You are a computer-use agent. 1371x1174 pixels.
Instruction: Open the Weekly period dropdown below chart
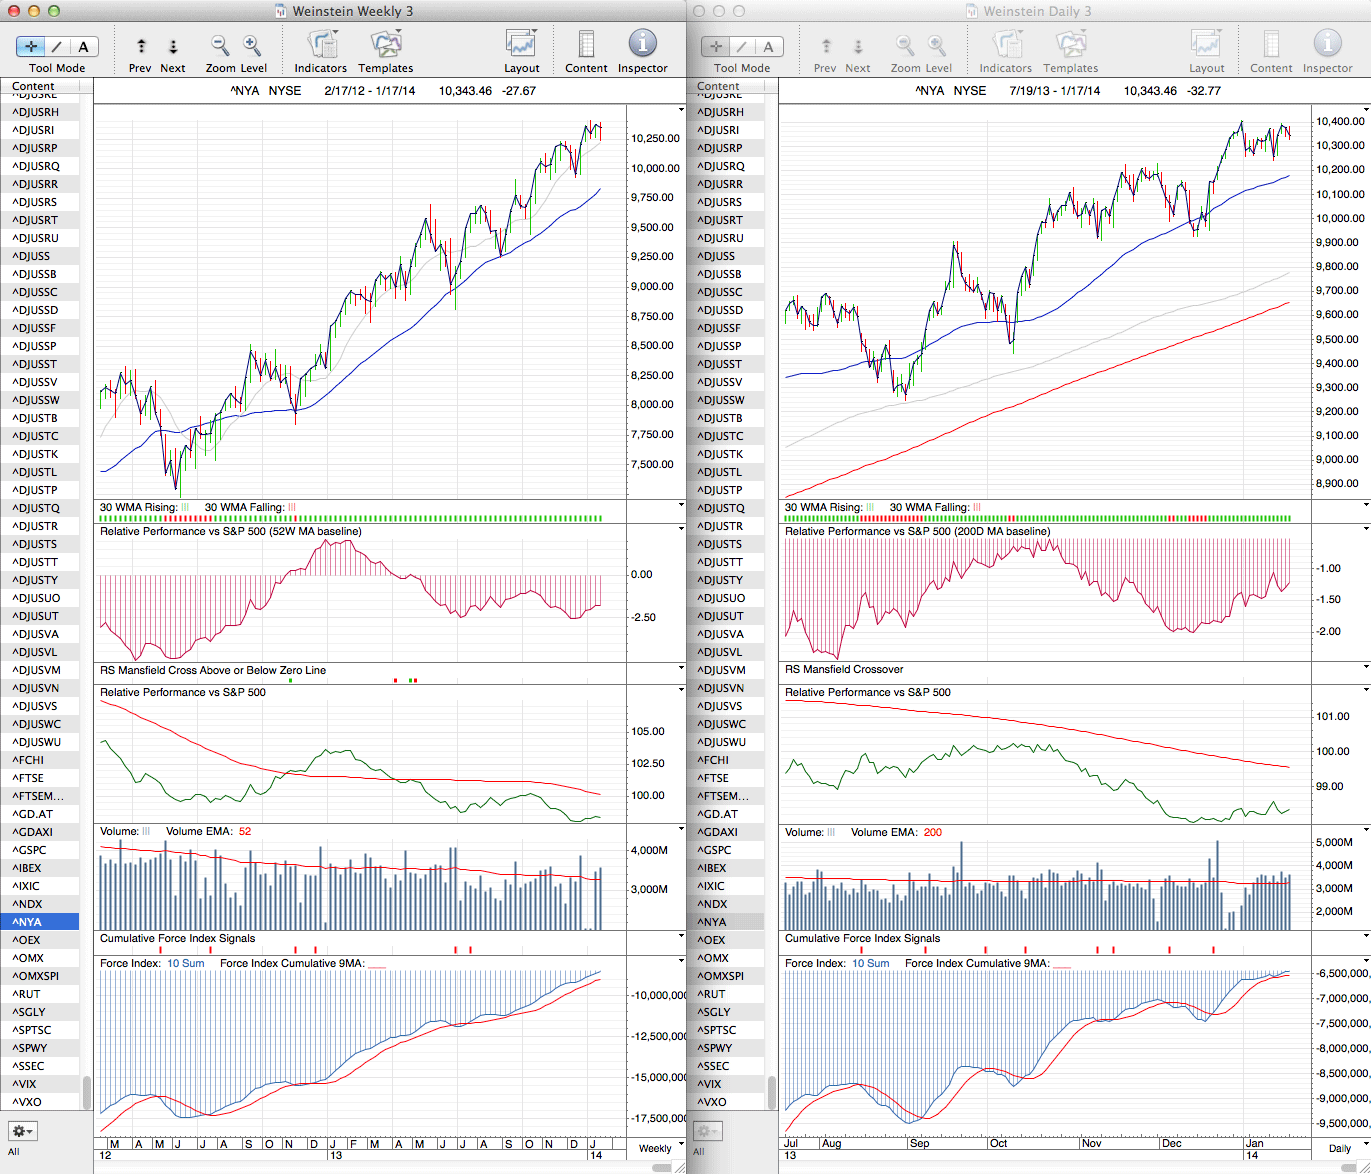click(x=661, y=1147)
